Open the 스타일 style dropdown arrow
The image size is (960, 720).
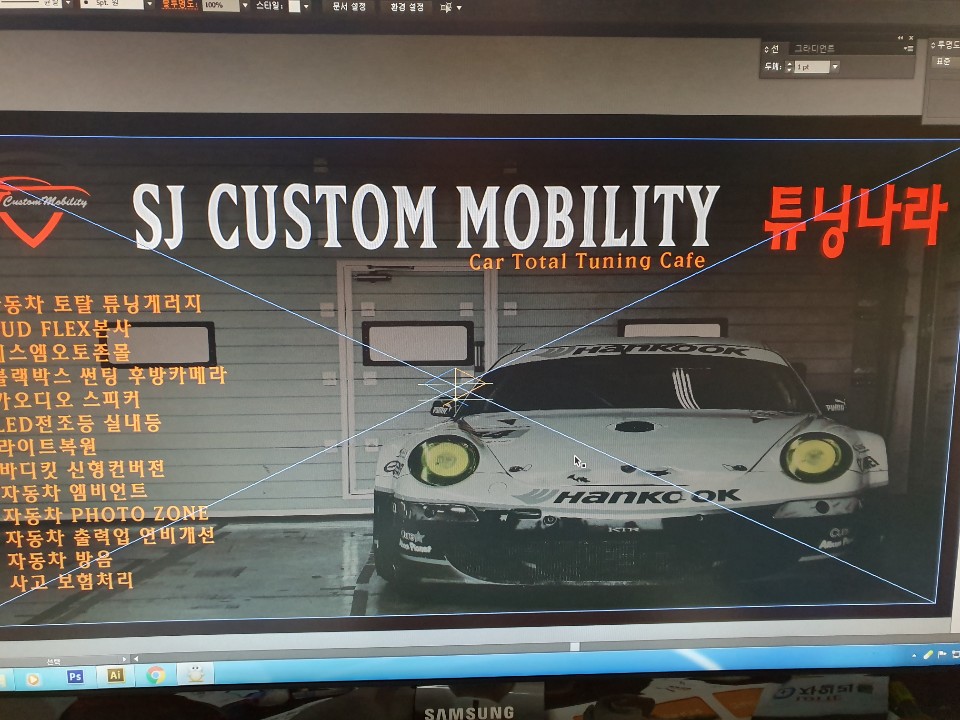pos(306,7)
